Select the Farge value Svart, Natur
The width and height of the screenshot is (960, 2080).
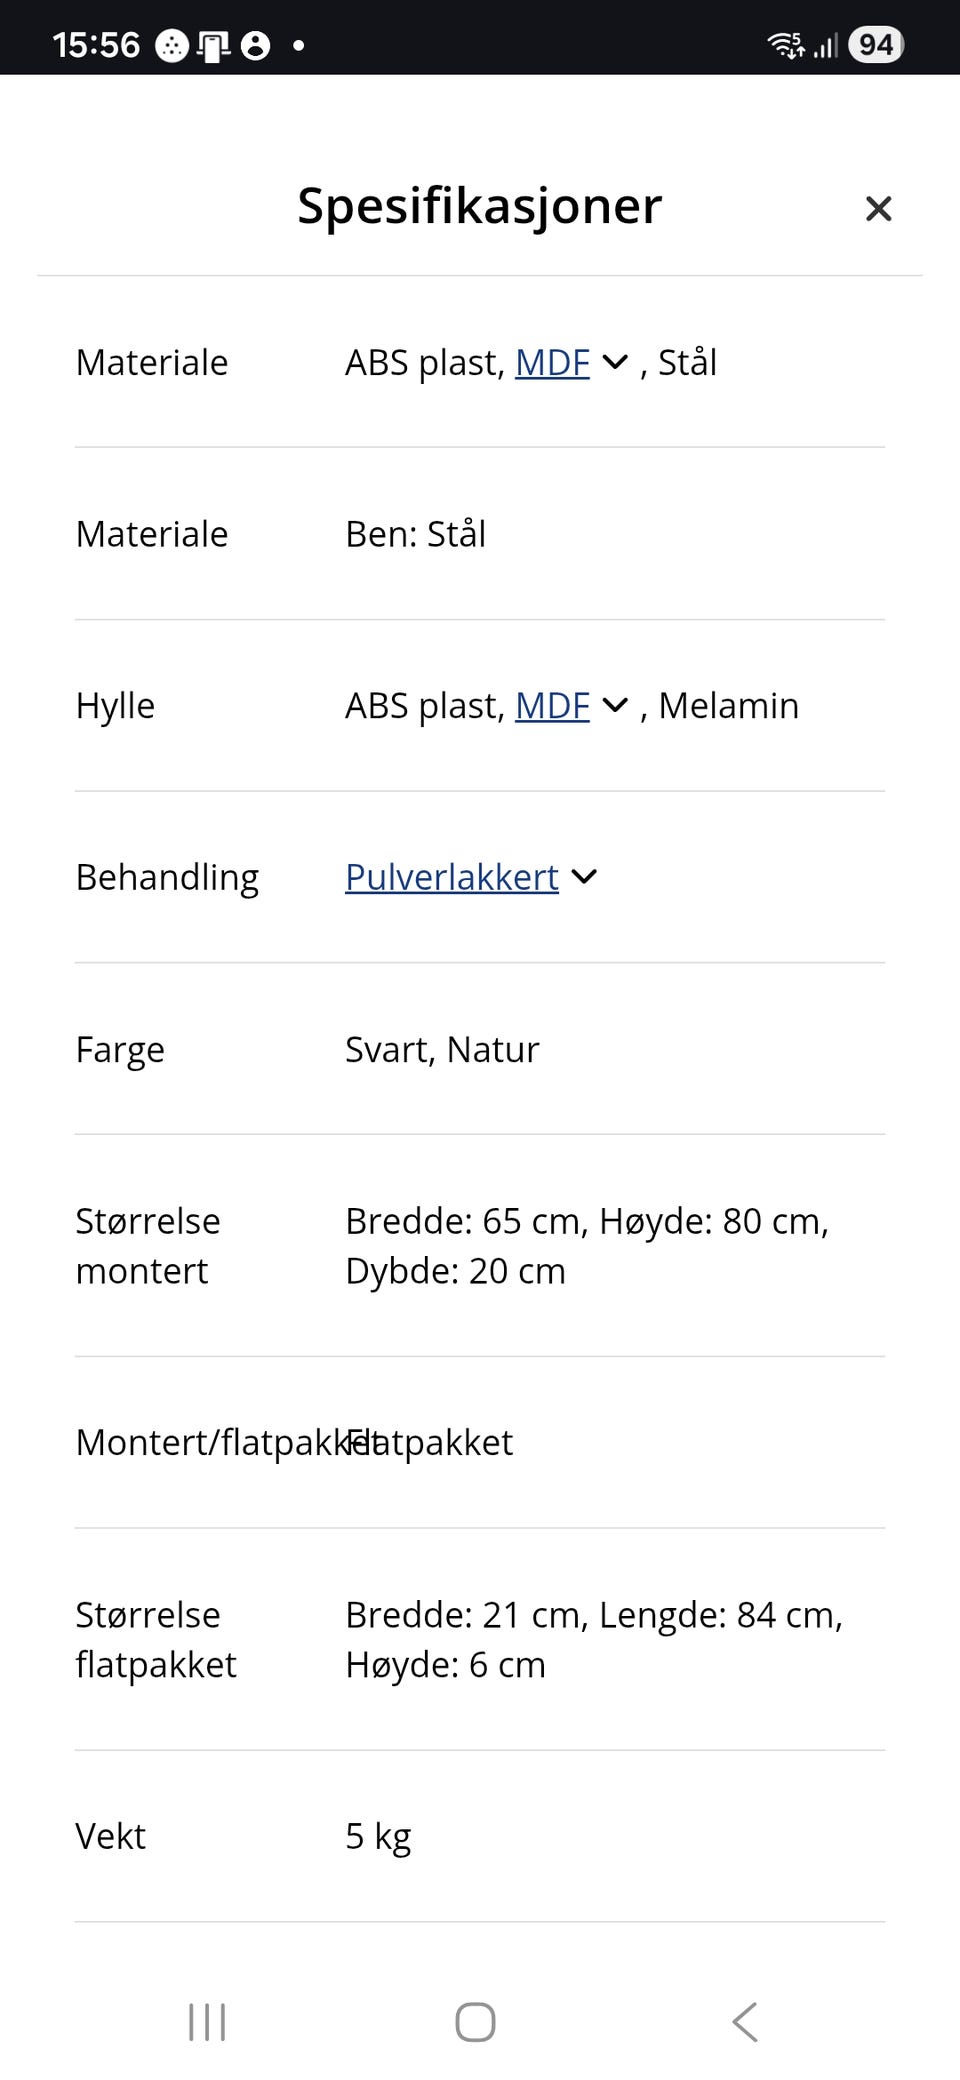coord(441,1049)
